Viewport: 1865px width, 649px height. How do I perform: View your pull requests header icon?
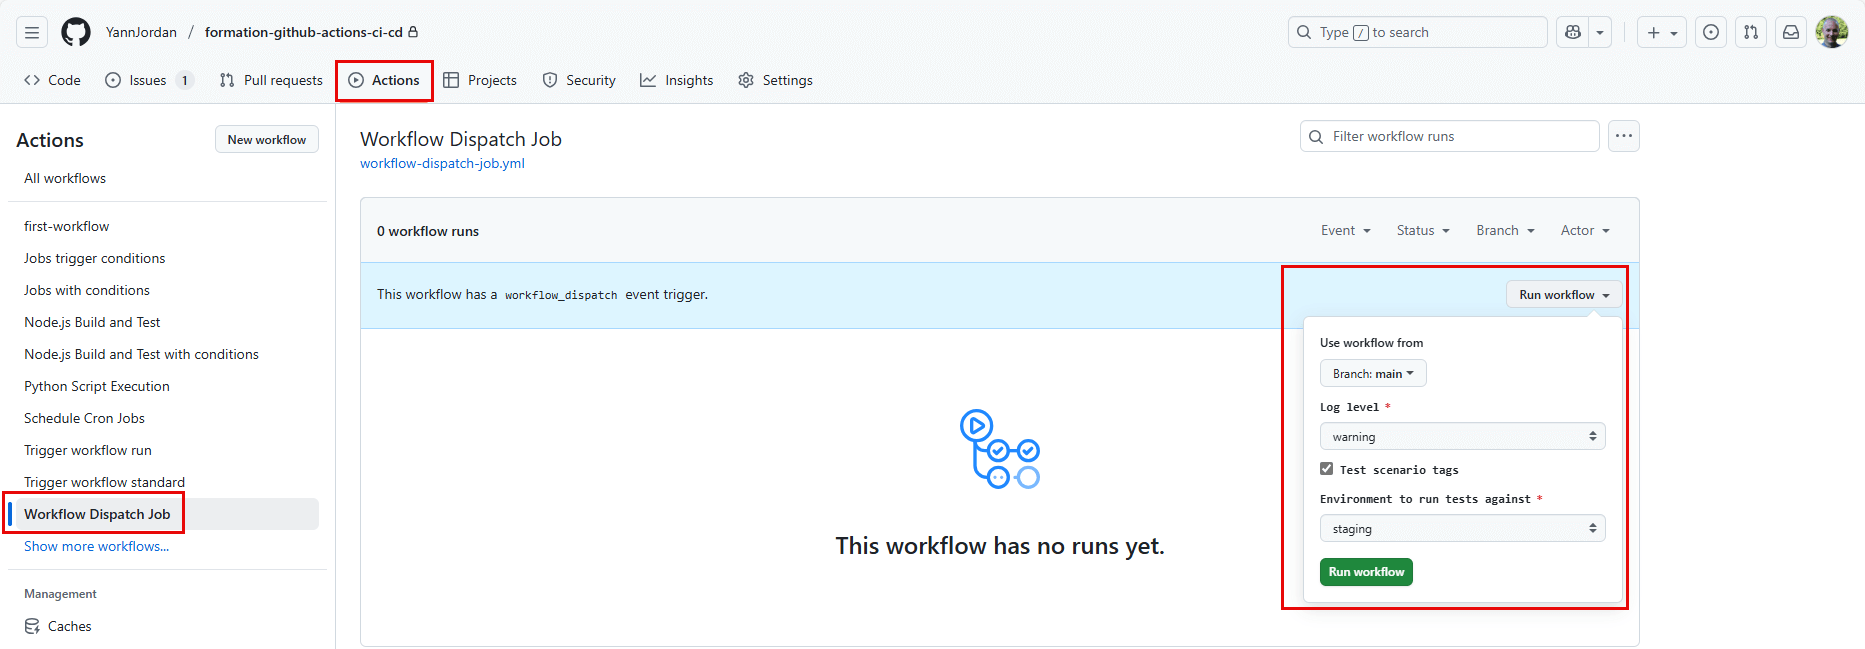(1751, 32)
